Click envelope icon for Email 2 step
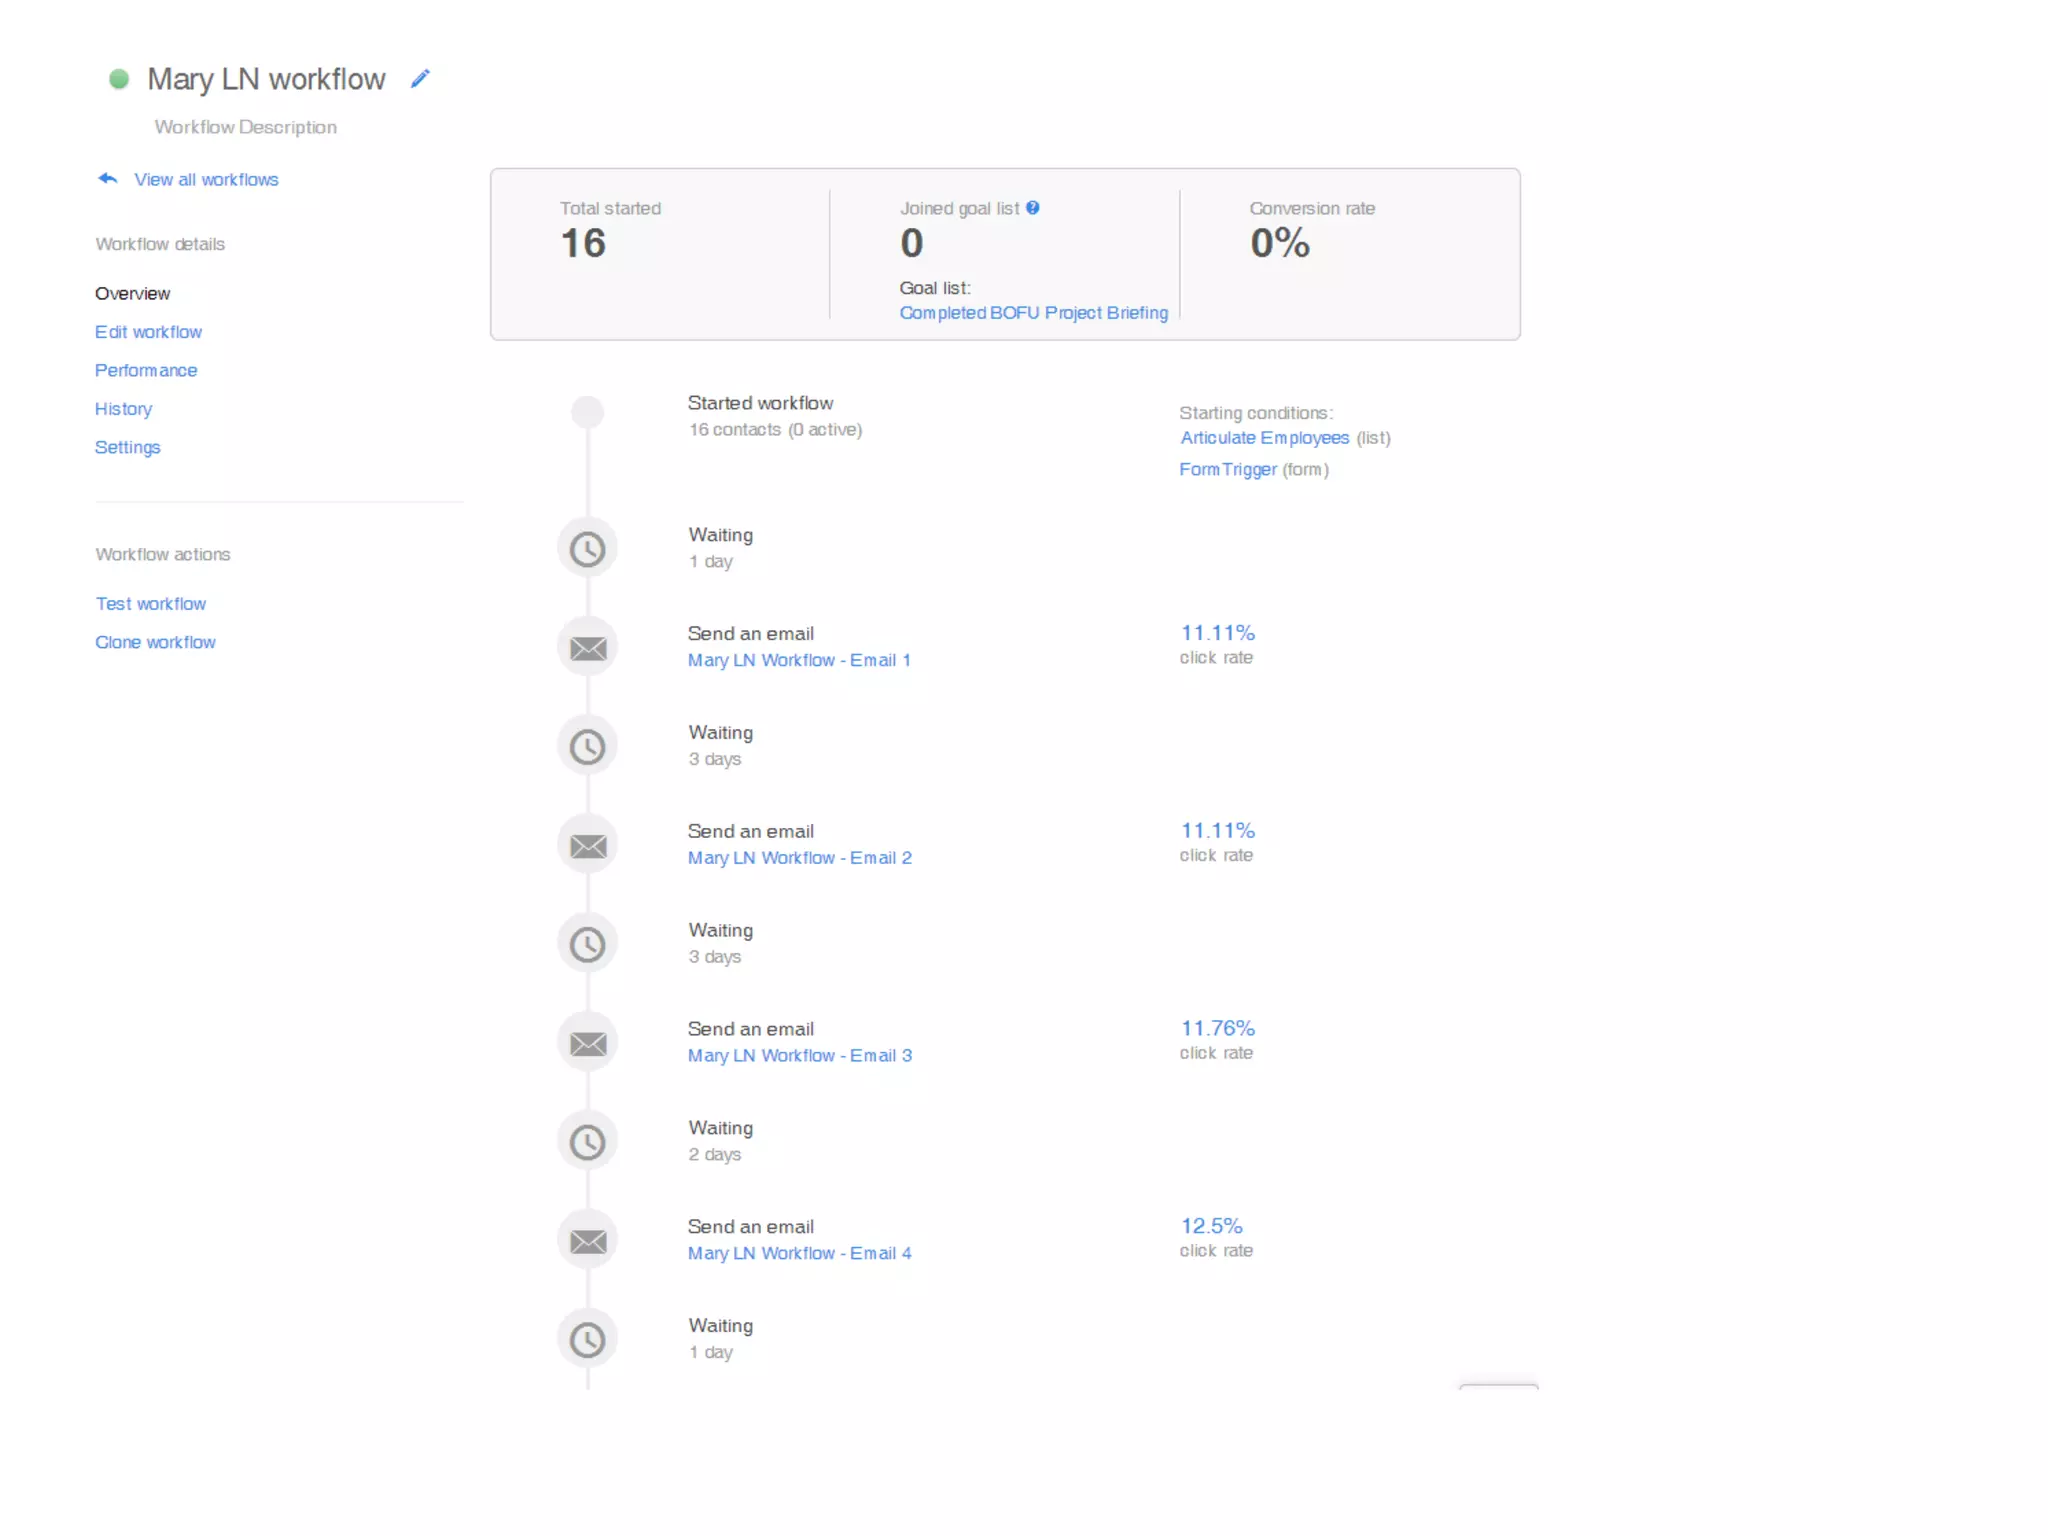 pyautogui.click(x=587, y=846)
